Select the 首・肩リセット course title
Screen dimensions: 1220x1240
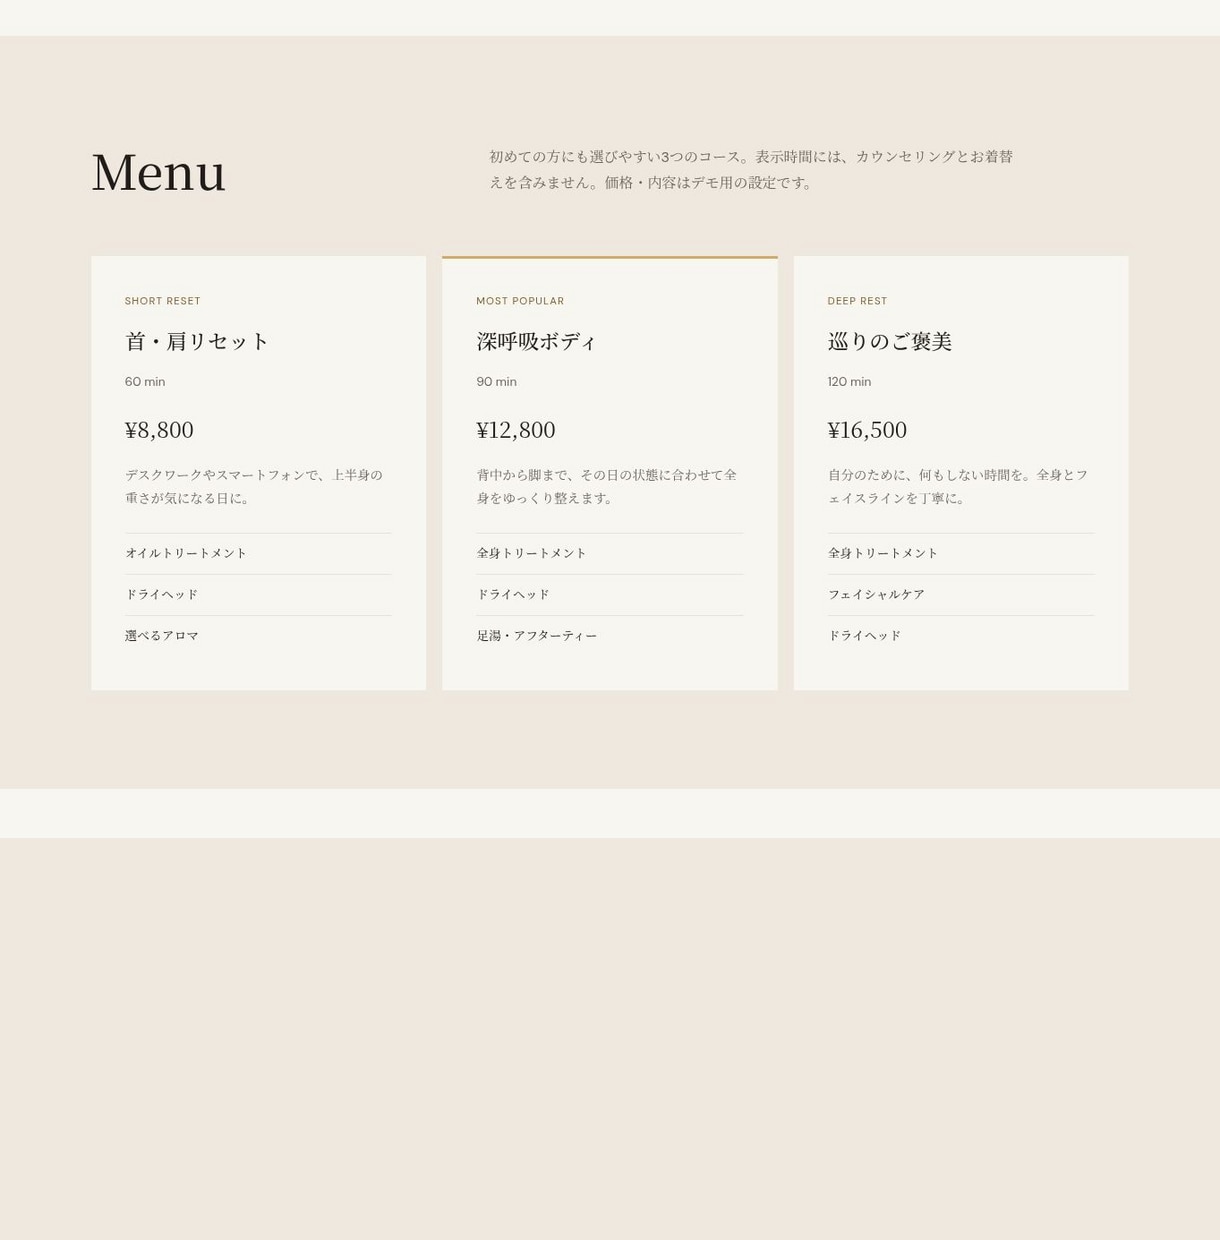(x=197, y=341)
